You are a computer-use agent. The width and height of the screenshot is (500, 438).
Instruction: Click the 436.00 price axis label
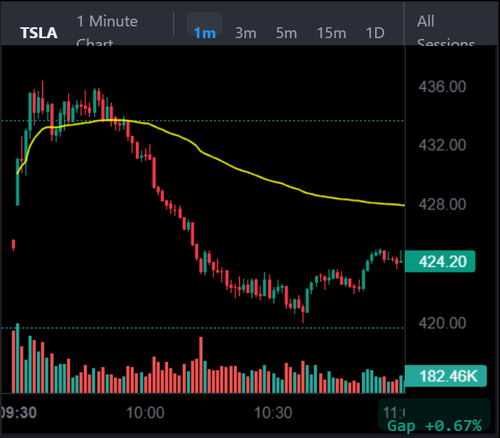pyautogui.click(x=442, y=87)
